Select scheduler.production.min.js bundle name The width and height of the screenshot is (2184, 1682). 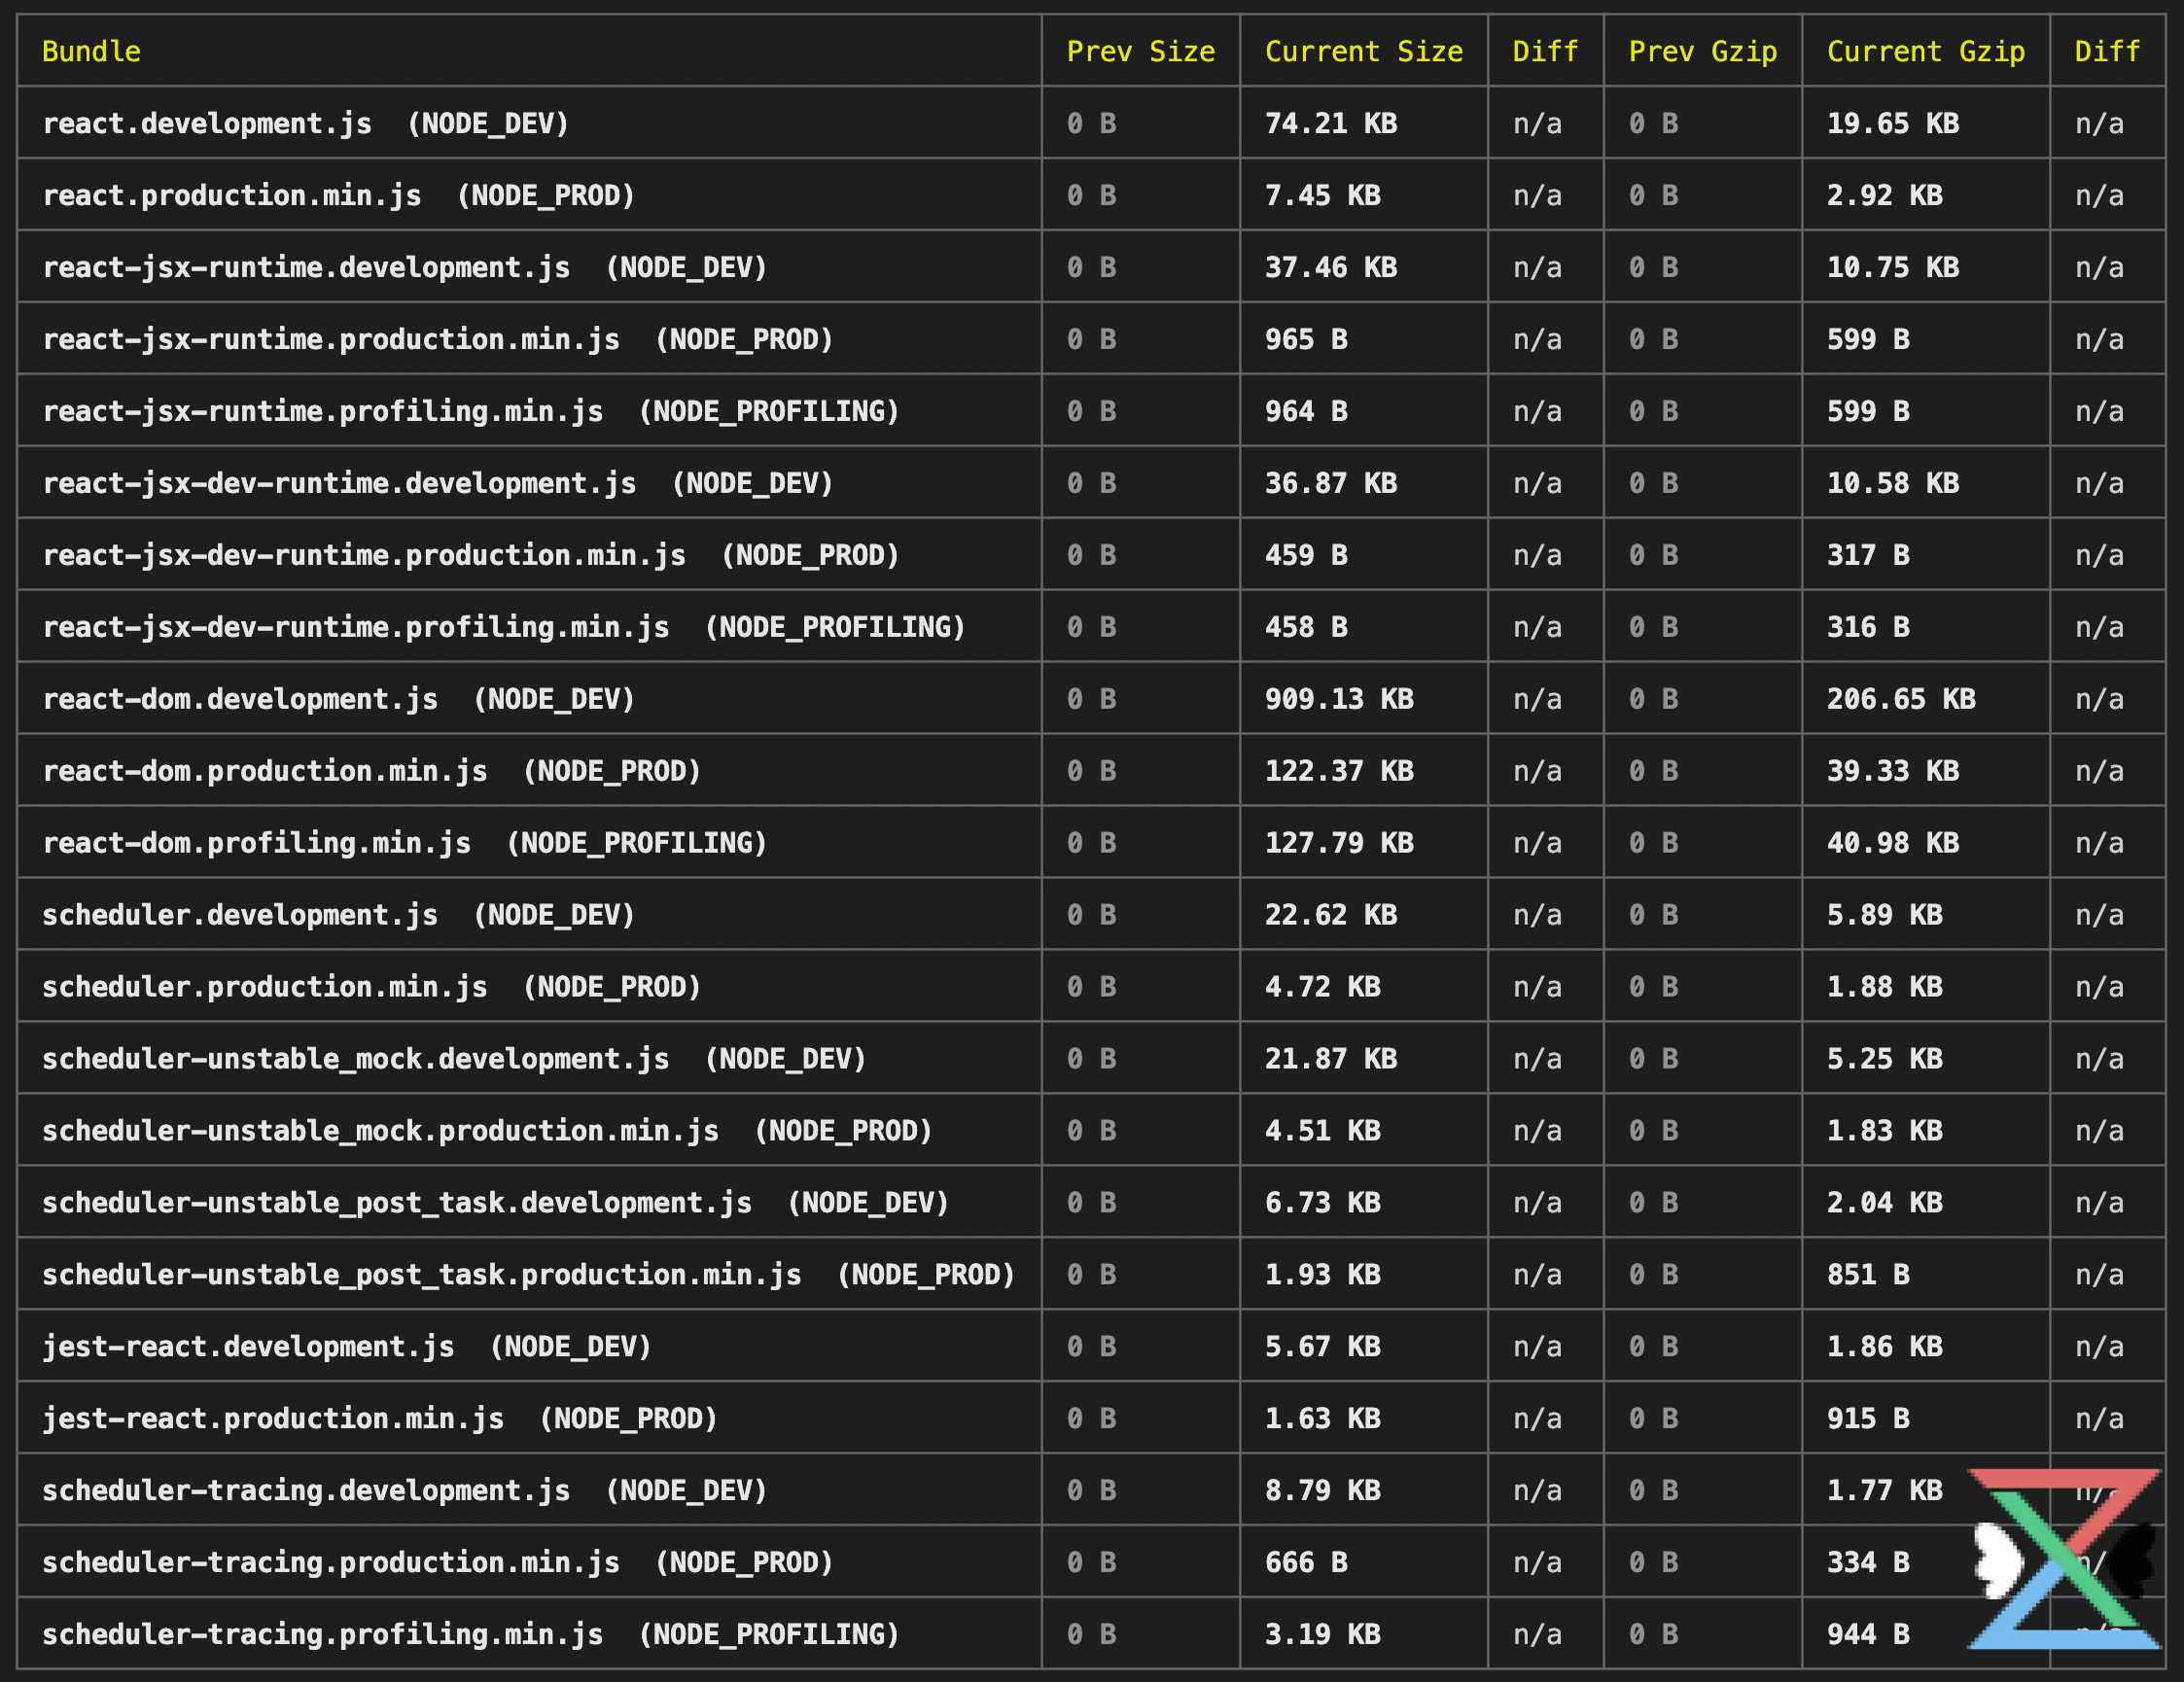coord(265,987)
